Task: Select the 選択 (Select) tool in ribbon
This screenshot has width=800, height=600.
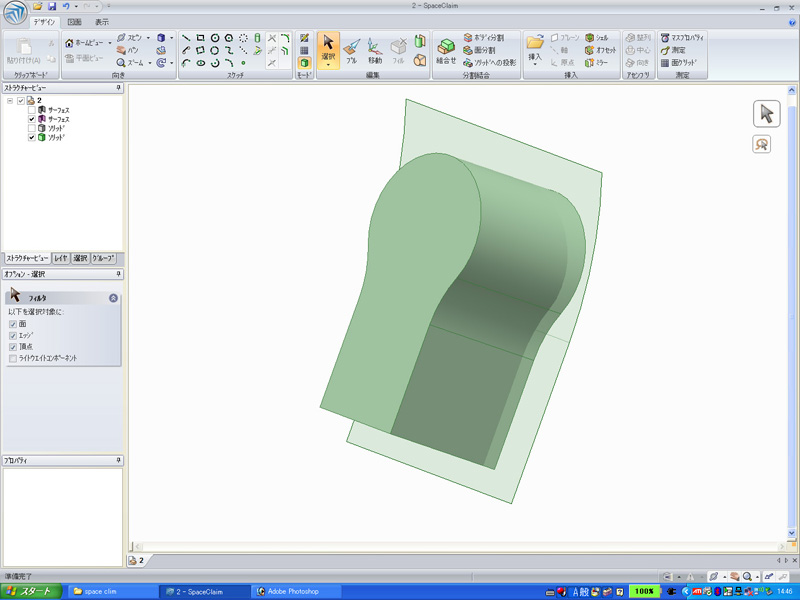Action: [x=328, y=50]
